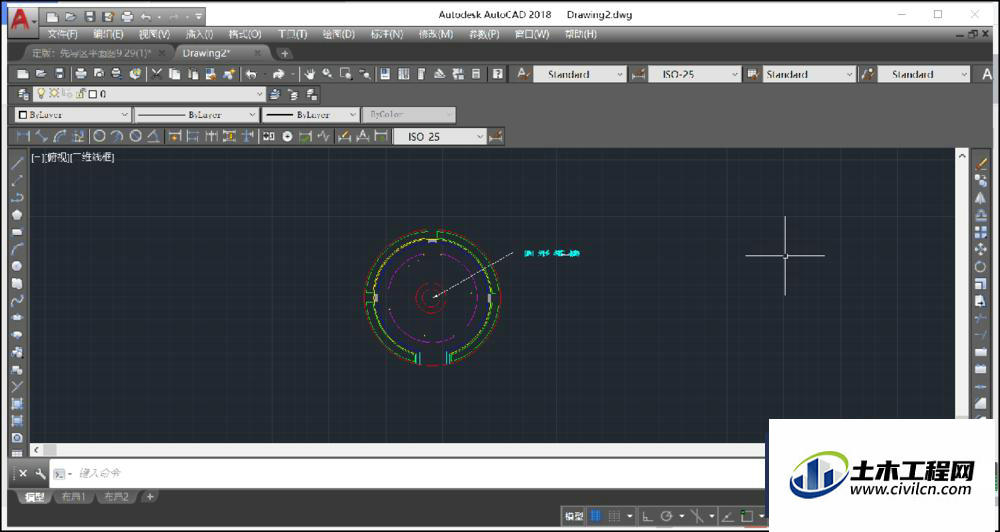Click the Layer Properties manager icon

point(24,94)
